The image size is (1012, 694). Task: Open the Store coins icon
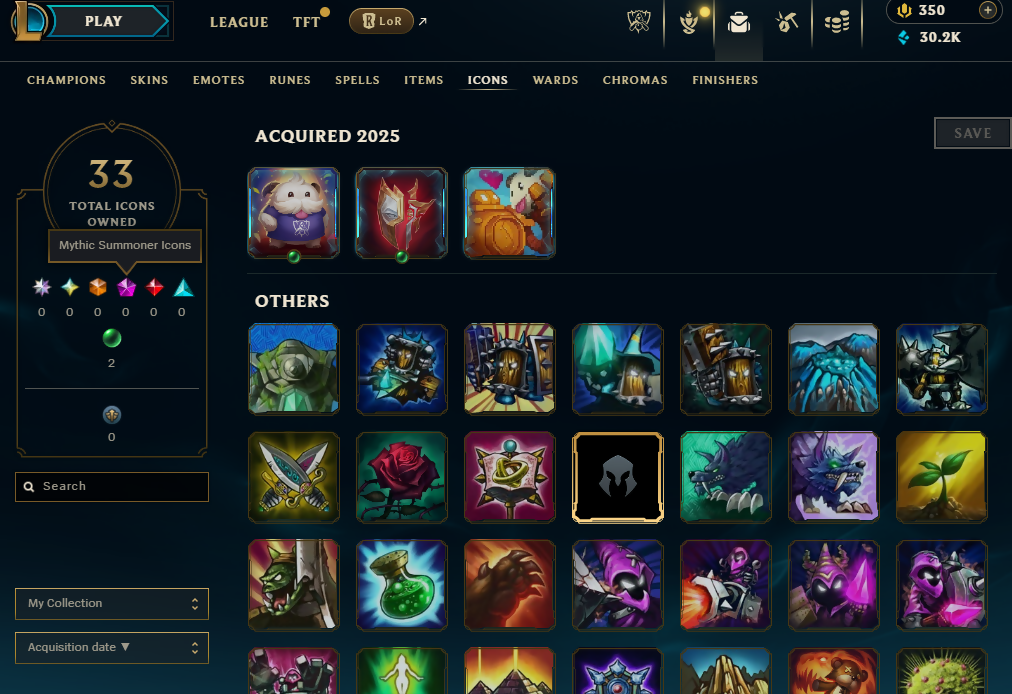[x=837, y=23]
